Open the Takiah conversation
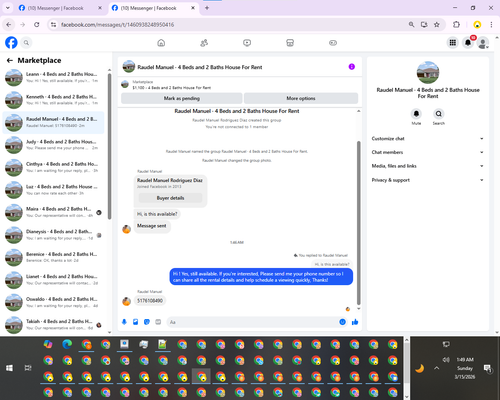The image size is (500, 400). pos(53,324)
